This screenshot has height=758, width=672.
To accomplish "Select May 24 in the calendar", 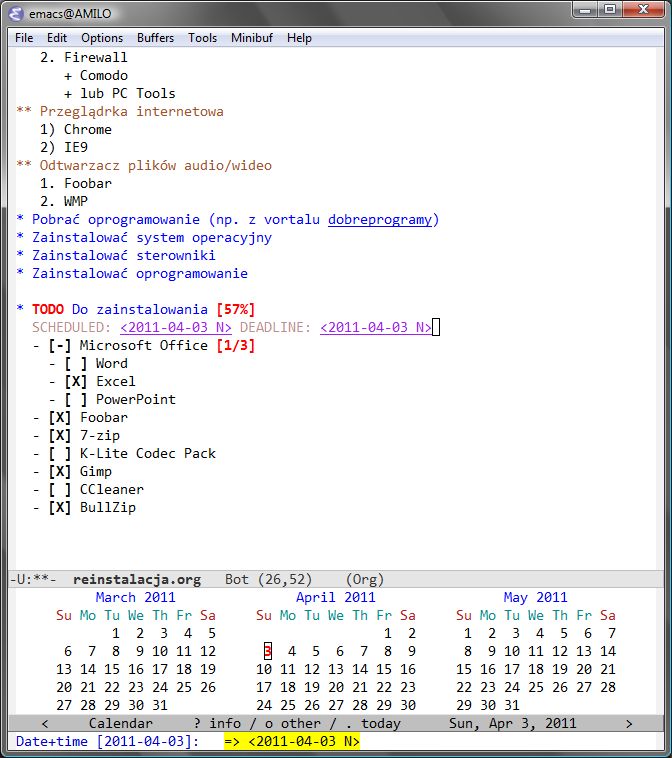I will pyautogui.click(x=512, y=687).
